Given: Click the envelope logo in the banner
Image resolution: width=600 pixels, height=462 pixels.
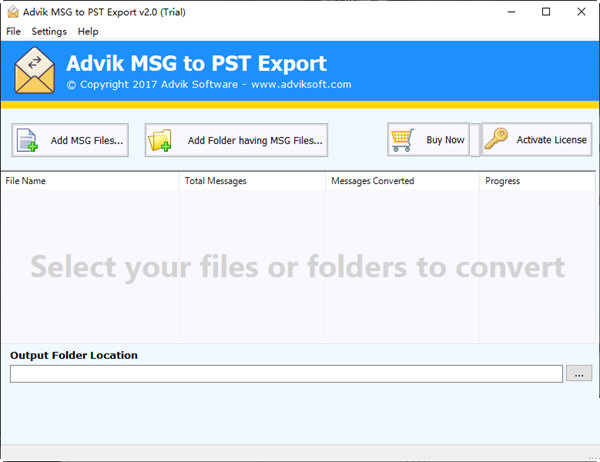Looking at the screenshot, I should (x=34, y=70).
